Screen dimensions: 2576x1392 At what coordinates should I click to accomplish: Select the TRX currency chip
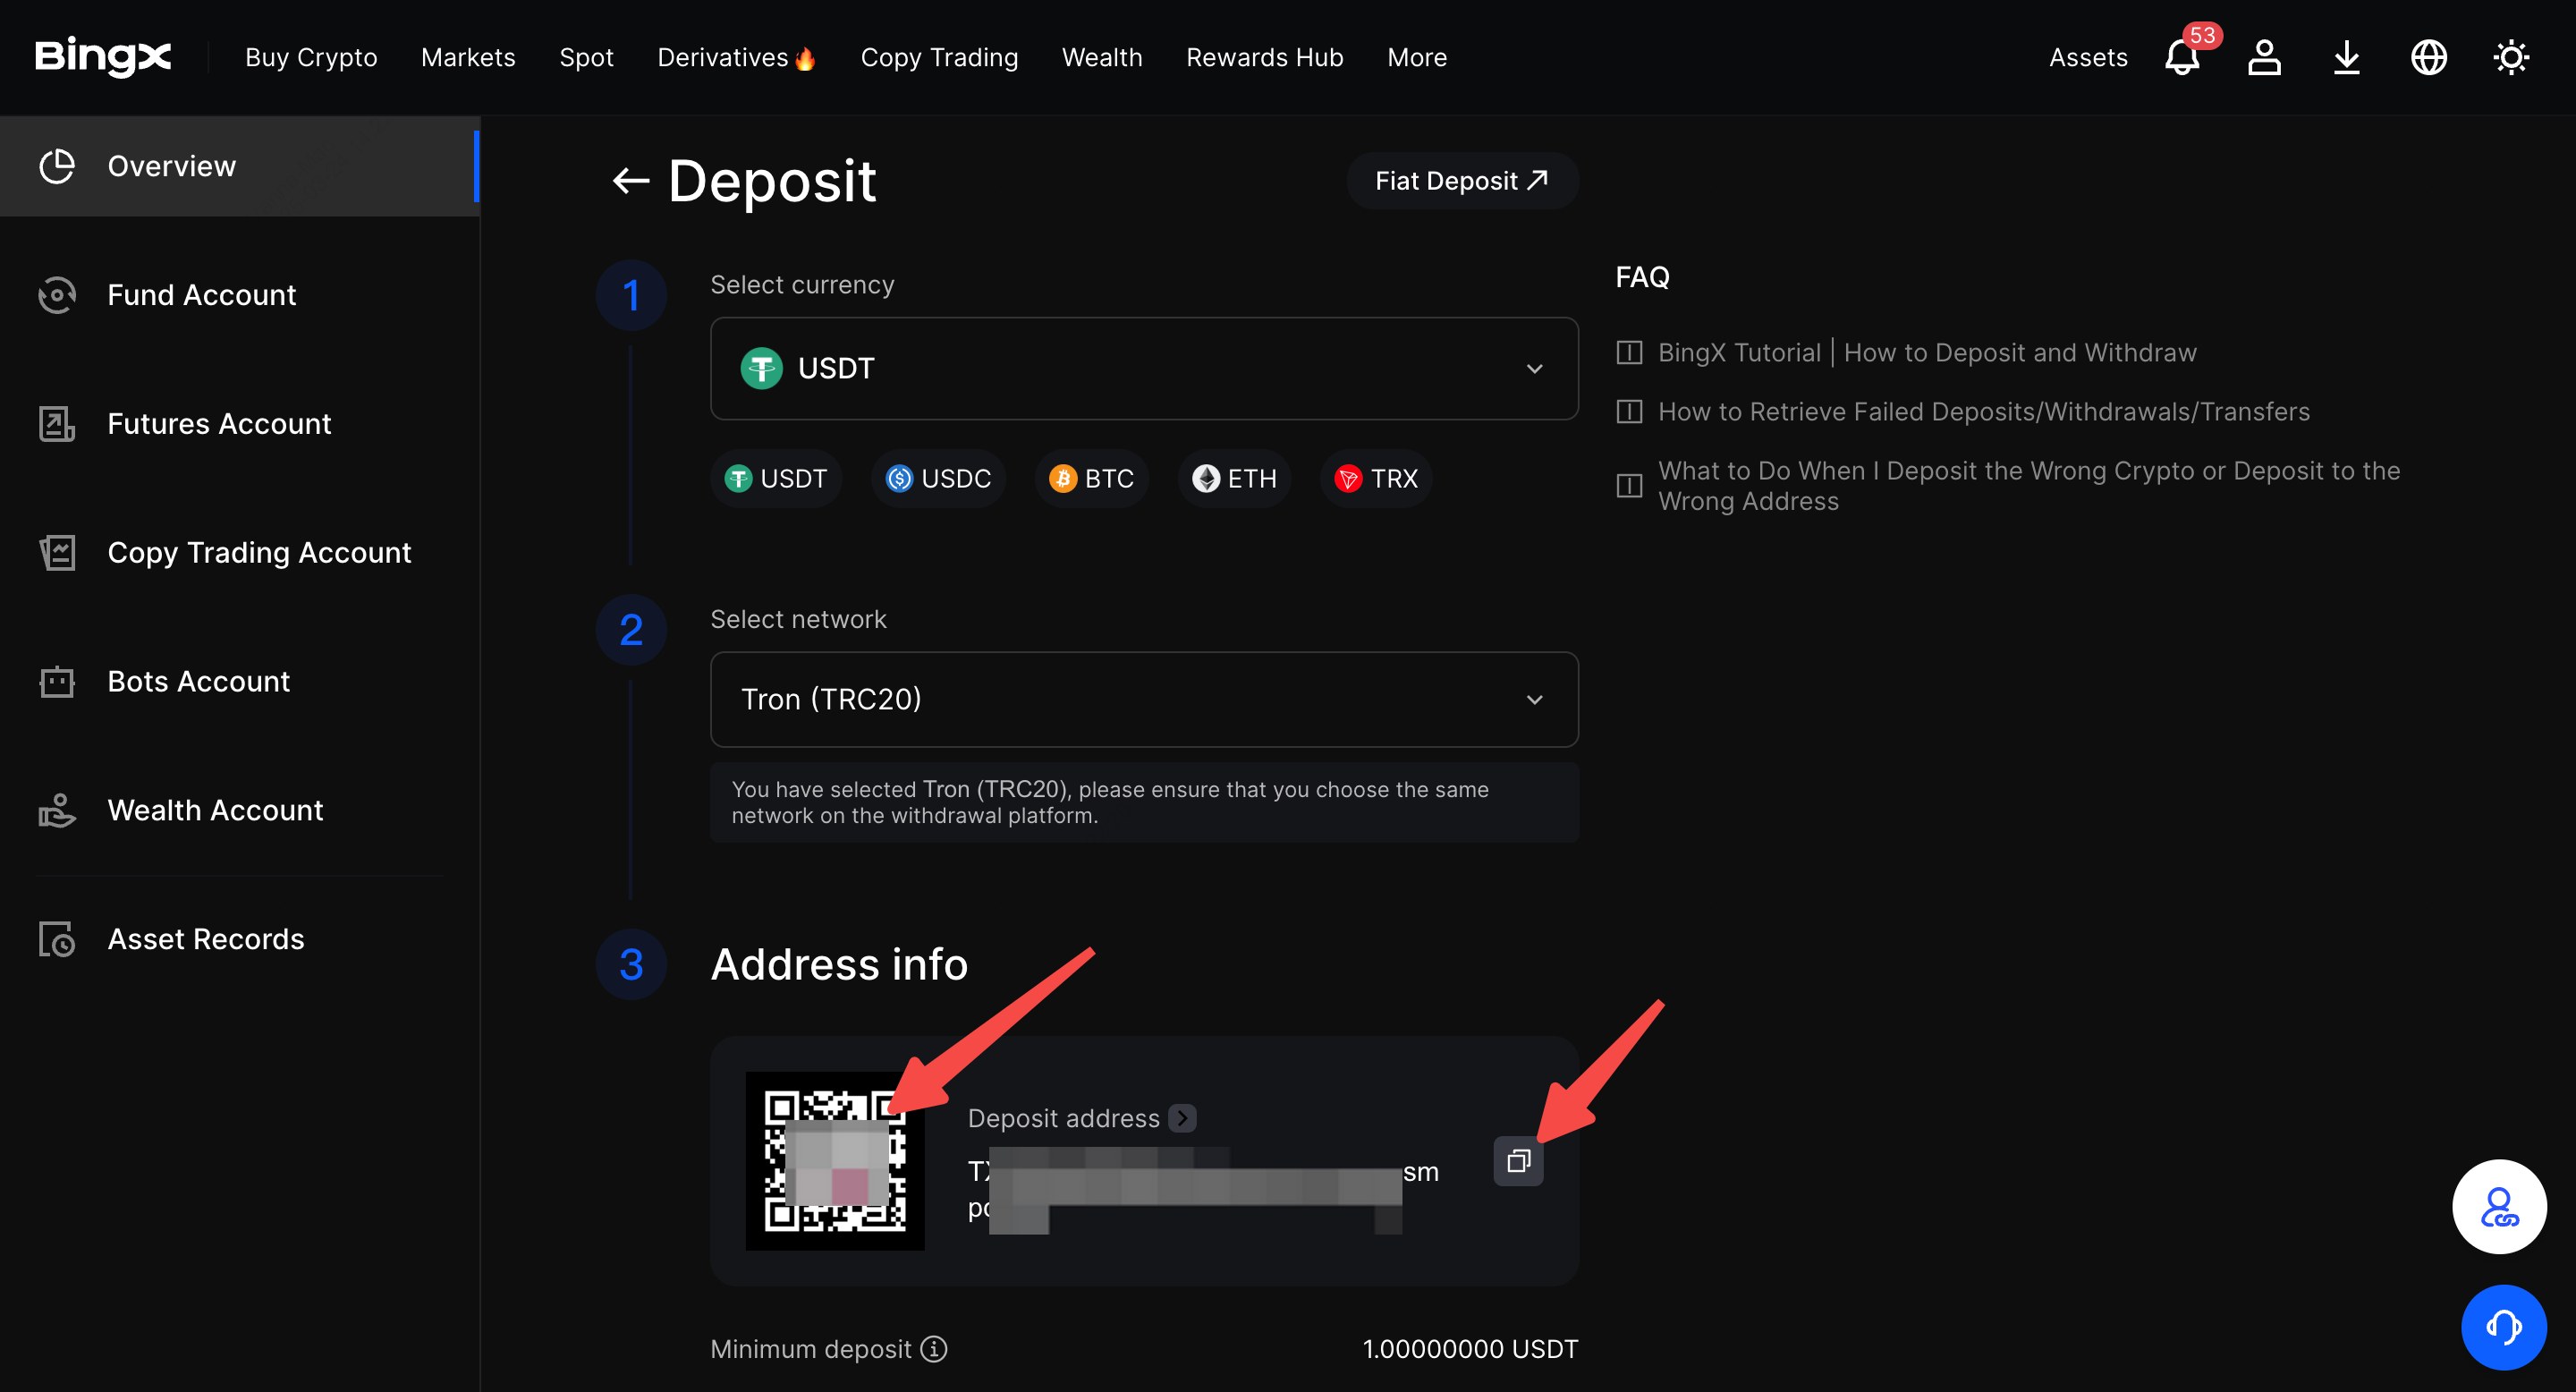click(x=1375, y=478)
